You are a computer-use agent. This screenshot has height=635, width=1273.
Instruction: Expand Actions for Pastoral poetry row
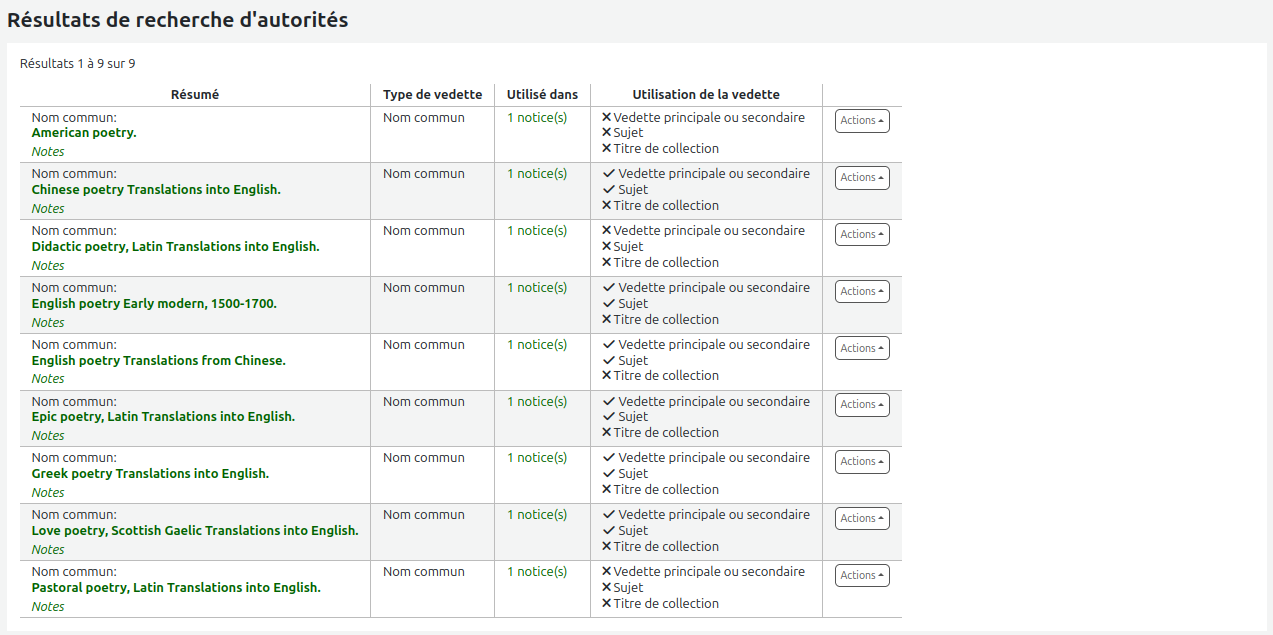861,576
